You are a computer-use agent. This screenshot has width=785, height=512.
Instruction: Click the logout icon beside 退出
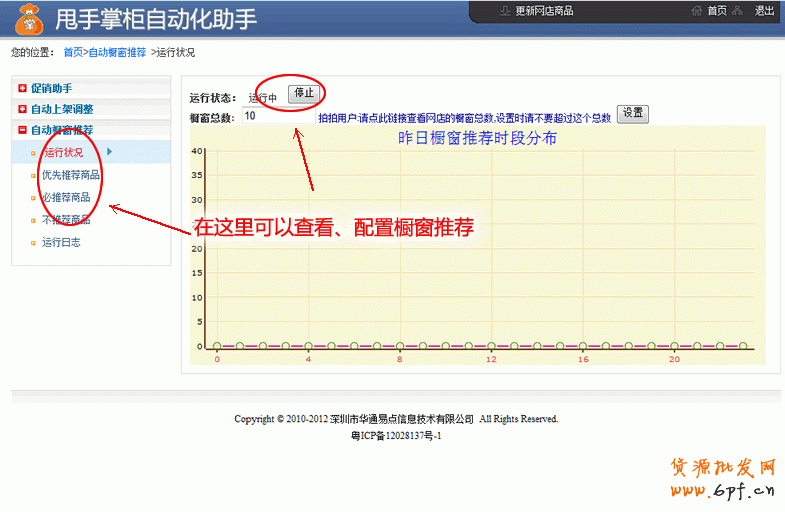[738, 11]
